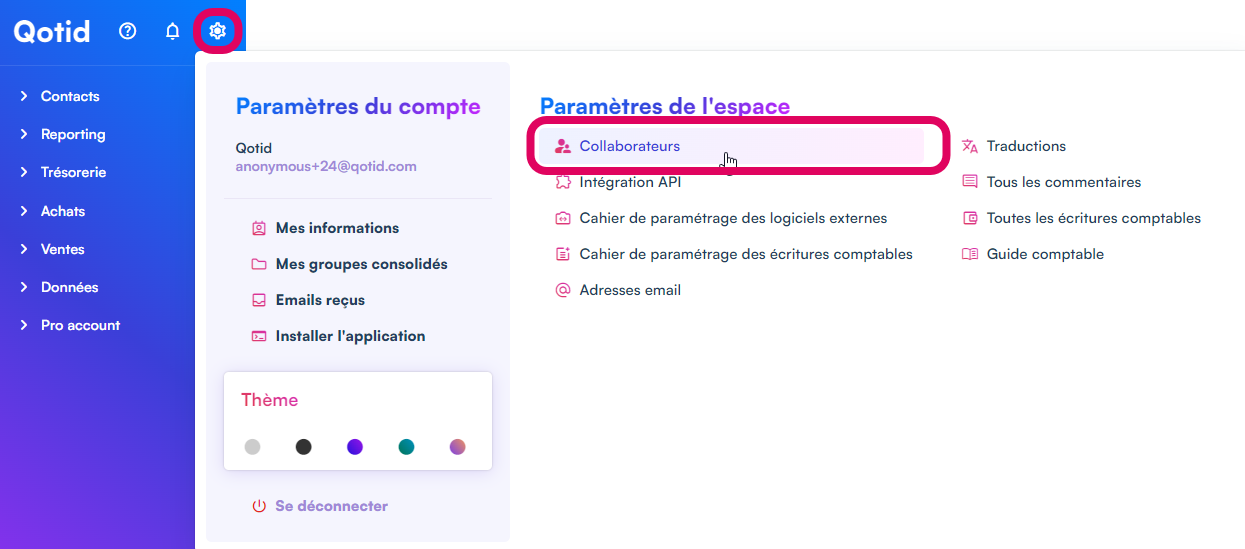Open Cahier de paramétrage des logiciels externes

coord(733,218)
